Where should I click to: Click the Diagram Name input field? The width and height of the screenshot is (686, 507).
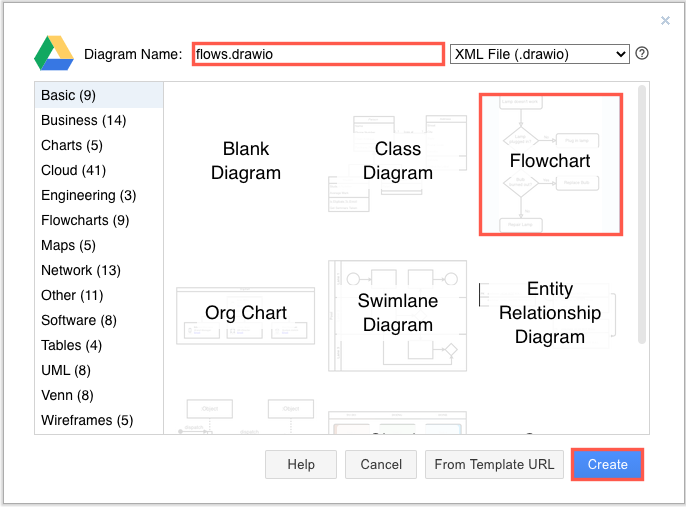tap(318, 54)
